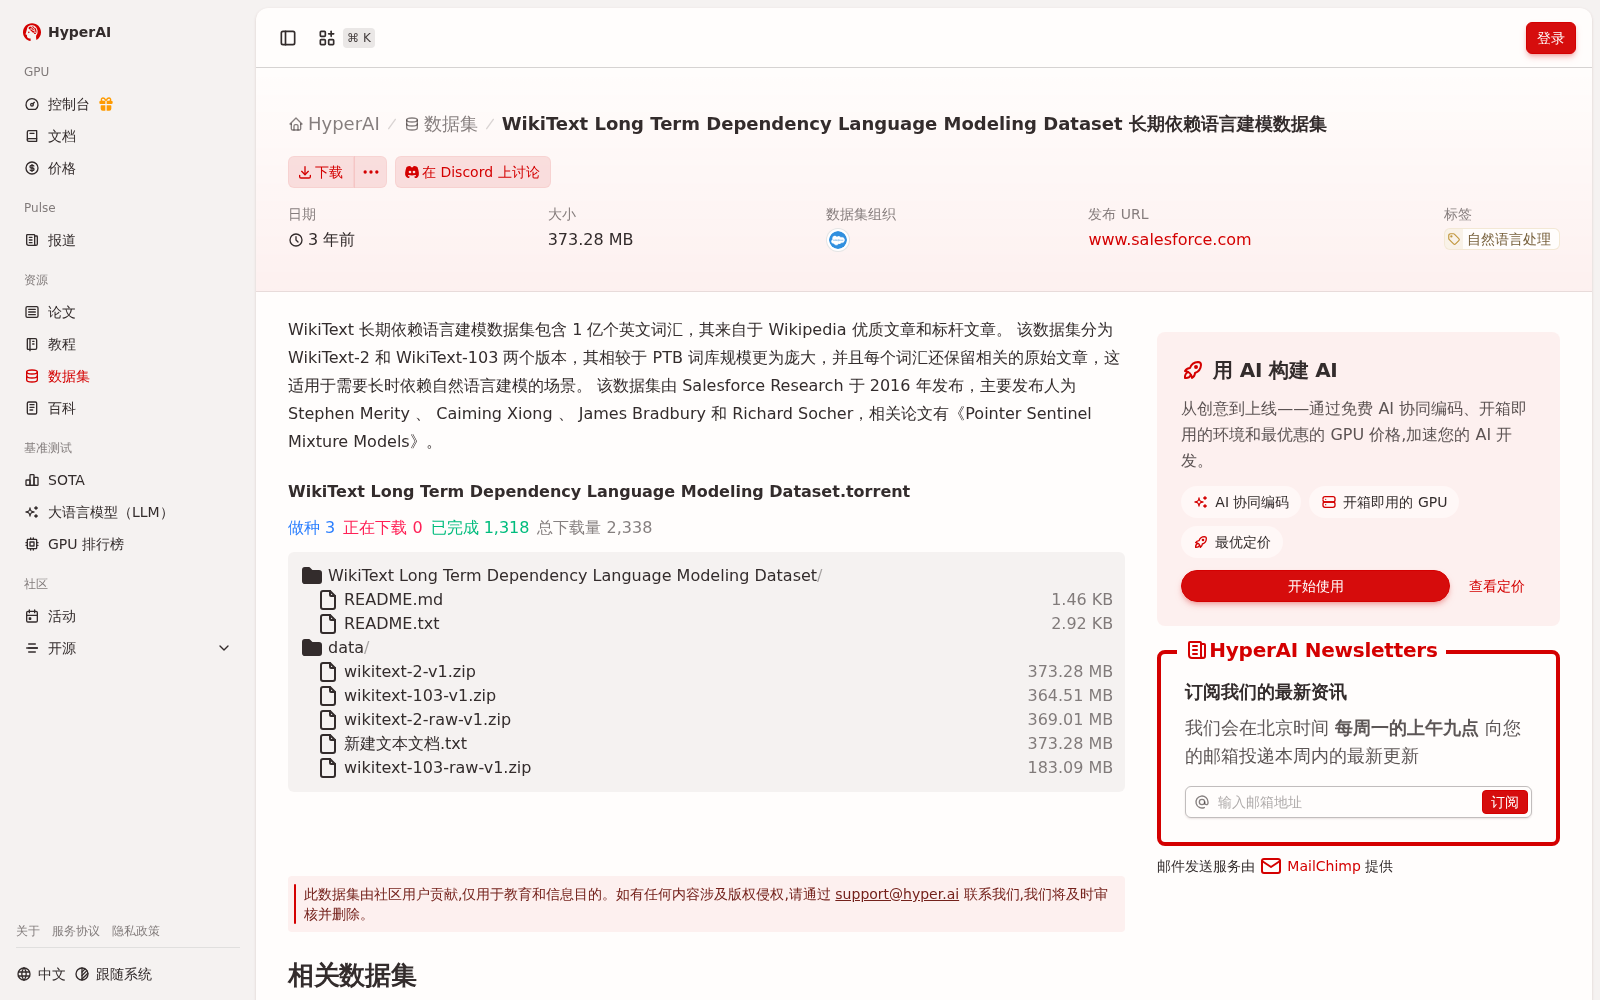Click AI 协同编码 chip
Image resolution: width=1600 pixels, height=1000 pixels.
coord(1241,502)
